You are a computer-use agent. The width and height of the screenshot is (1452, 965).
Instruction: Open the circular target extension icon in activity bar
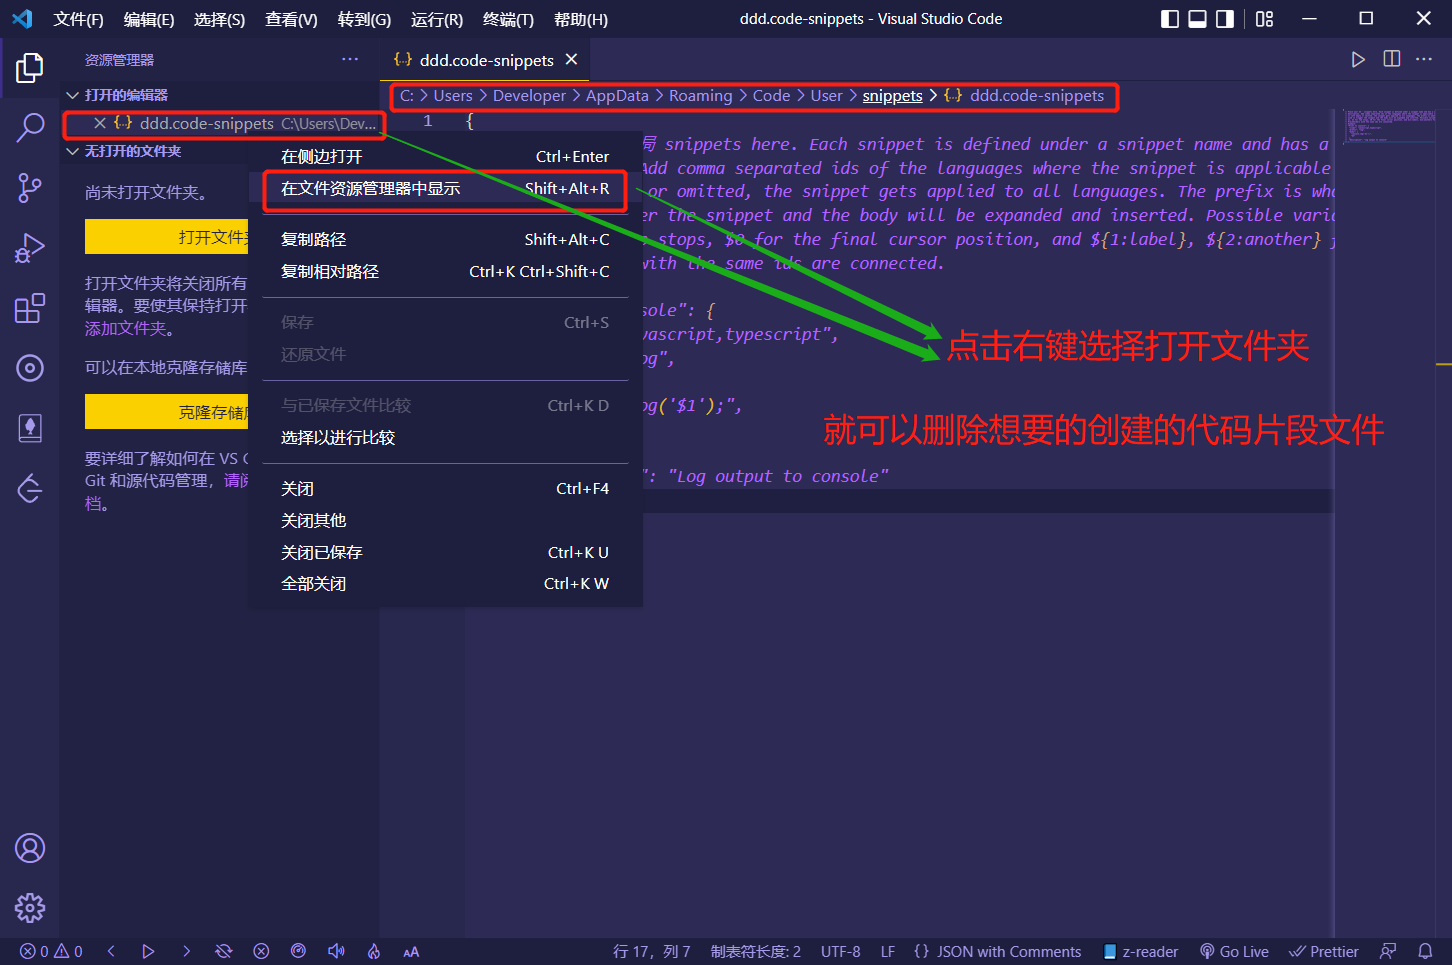[30, 368]
